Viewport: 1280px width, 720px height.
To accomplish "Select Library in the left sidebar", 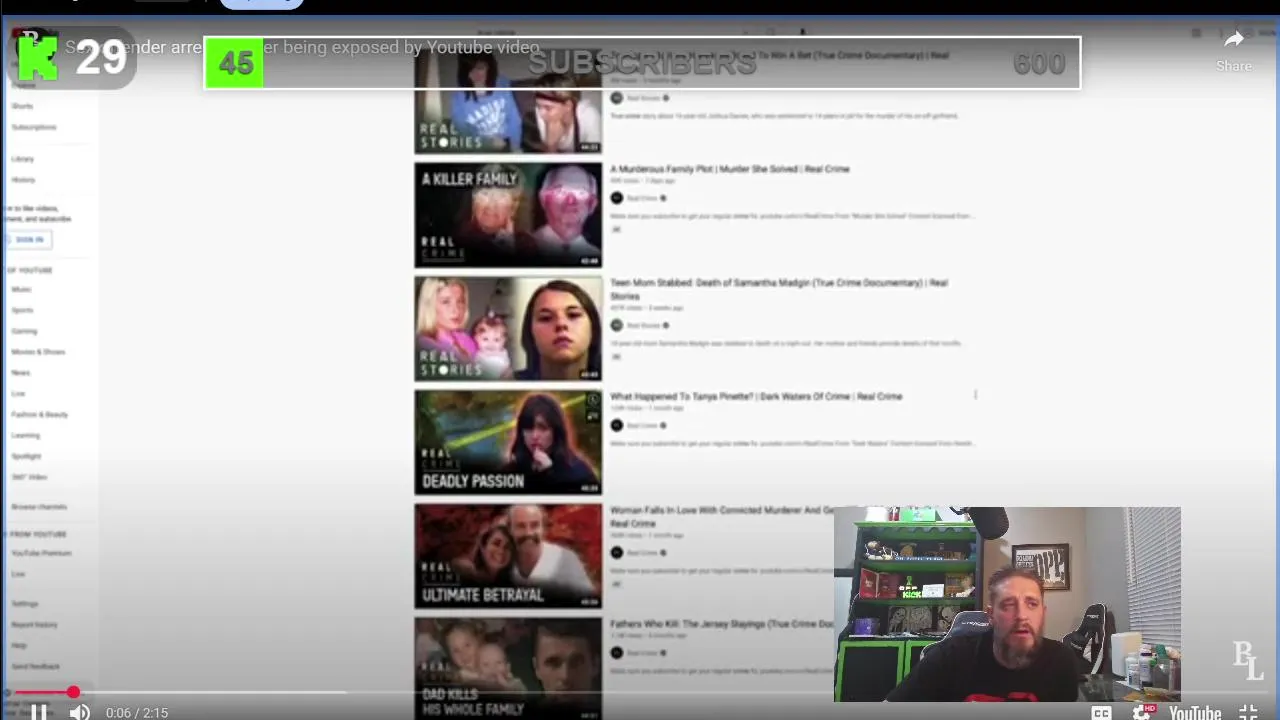I will pyautogui.click(x=23, y=159).
